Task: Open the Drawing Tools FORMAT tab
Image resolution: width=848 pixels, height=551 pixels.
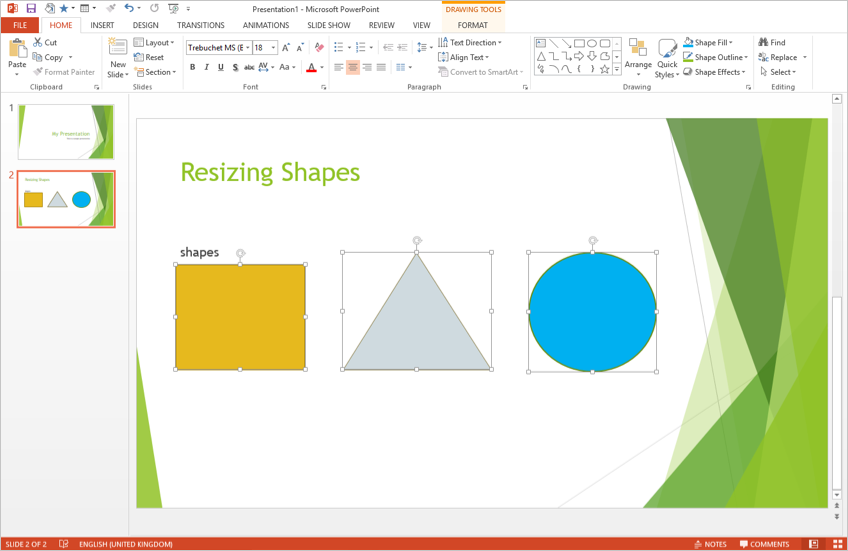Action: 473,25
